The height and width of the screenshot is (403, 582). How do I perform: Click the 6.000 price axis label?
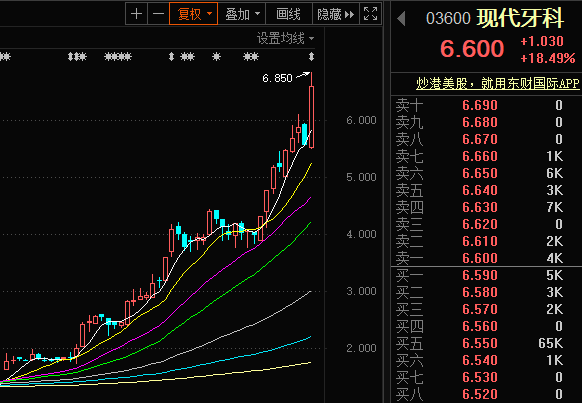click(361, 120)
